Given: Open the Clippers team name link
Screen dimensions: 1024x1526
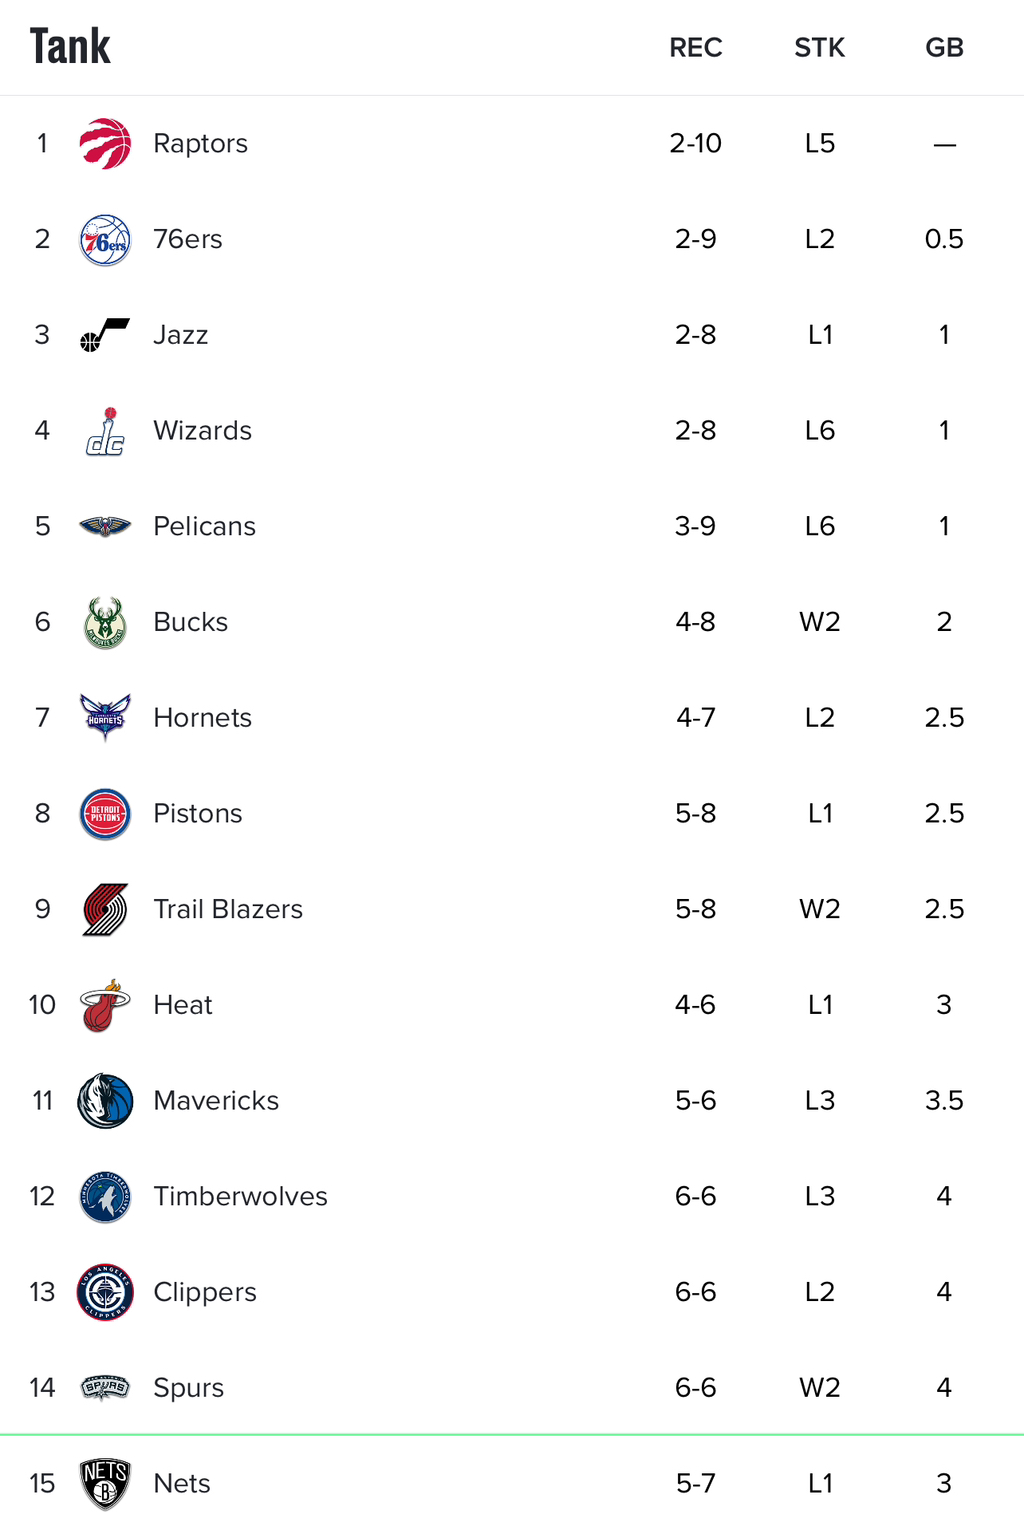Looking at the screenshot, I should (205, 1292).
